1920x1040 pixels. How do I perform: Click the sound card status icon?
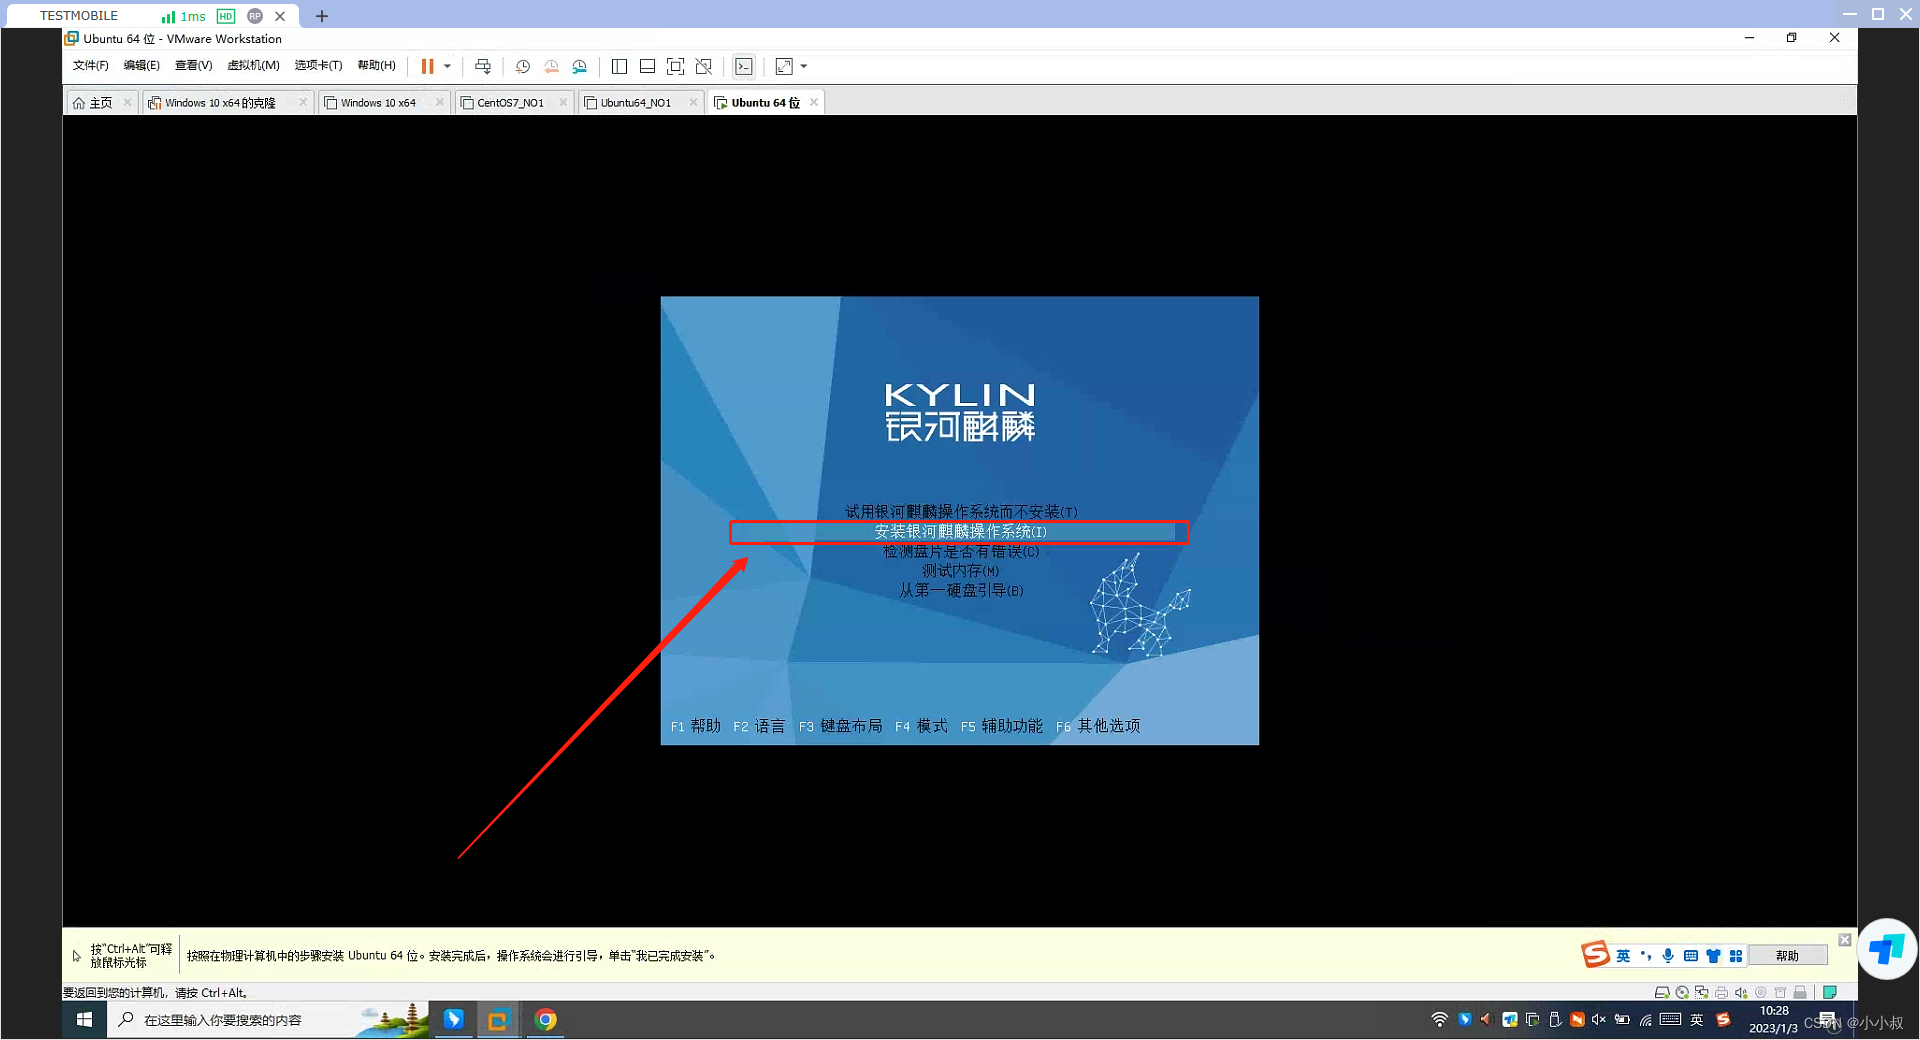tap(1741, 993)
